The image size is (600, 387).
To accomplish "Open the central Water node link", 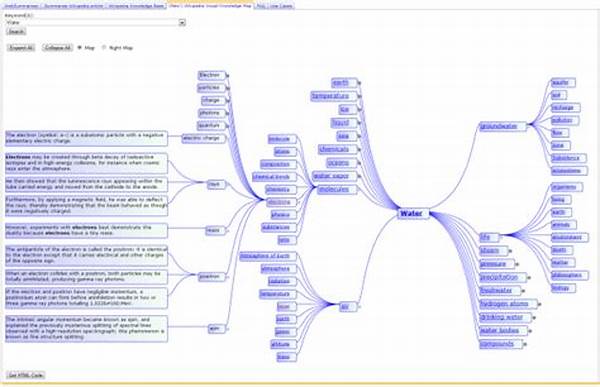I will [x=411, y=214].
